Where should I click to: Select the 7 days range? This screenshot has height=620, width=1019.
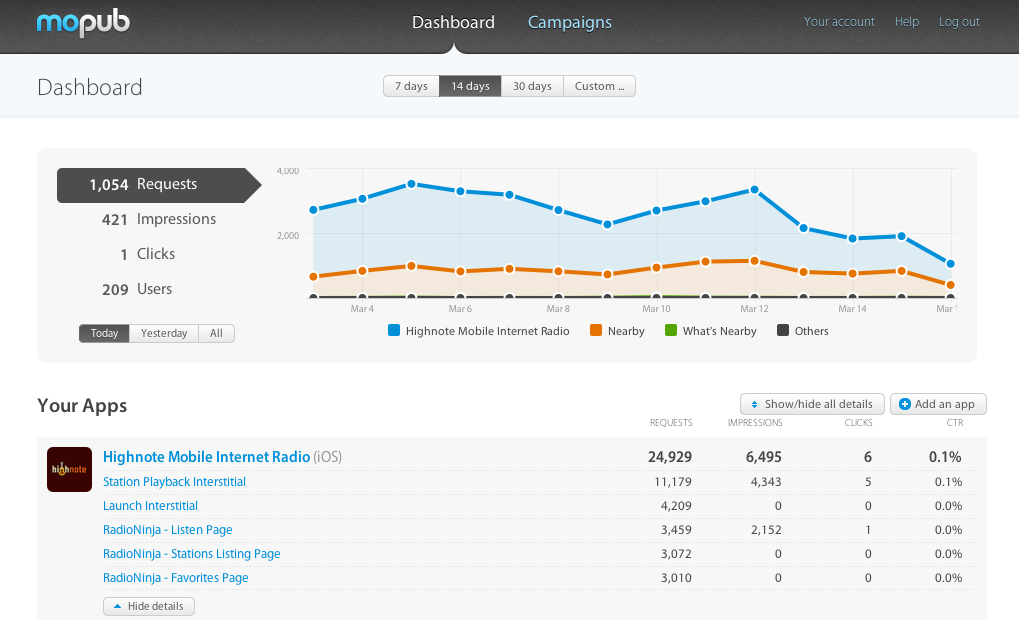click(411, 86)
